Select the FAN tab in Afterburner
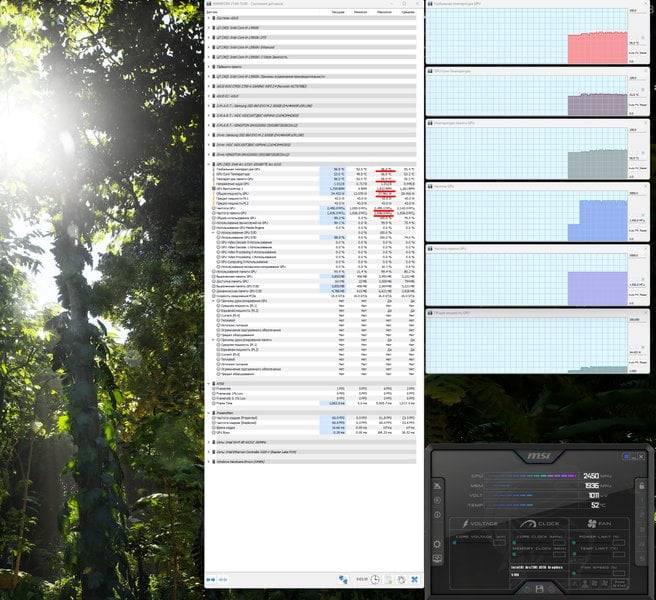The image size is (656, 600). point(599,523)
